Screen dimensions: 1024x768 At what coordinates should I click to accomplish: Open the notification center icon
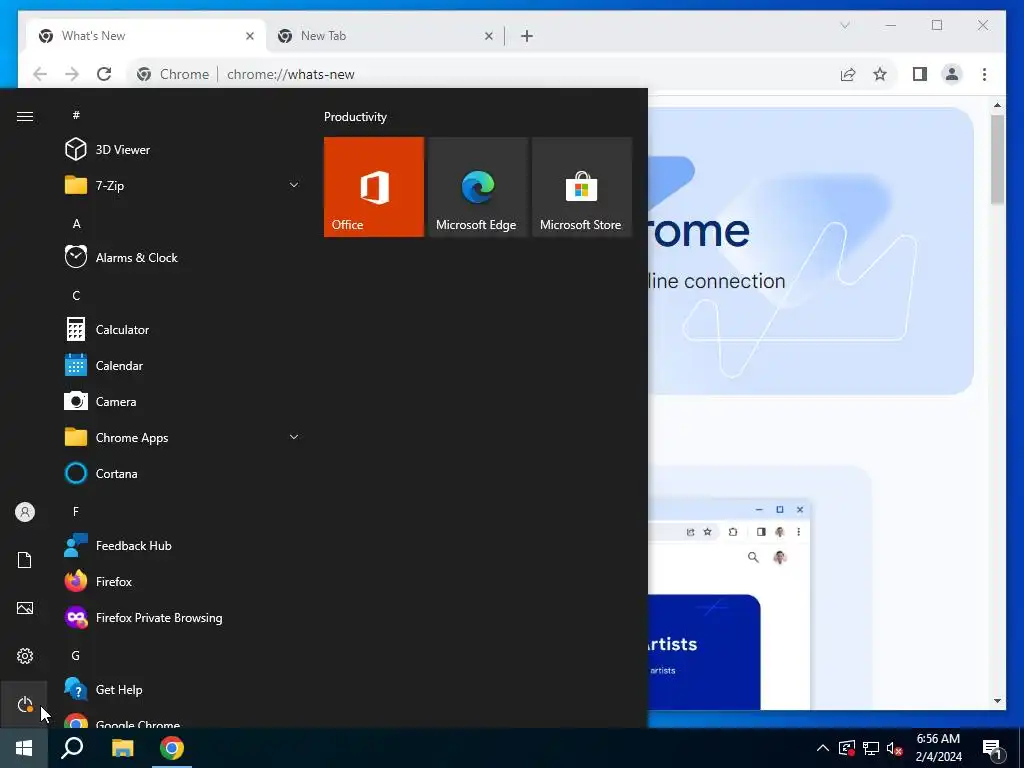tap(993, 748)
